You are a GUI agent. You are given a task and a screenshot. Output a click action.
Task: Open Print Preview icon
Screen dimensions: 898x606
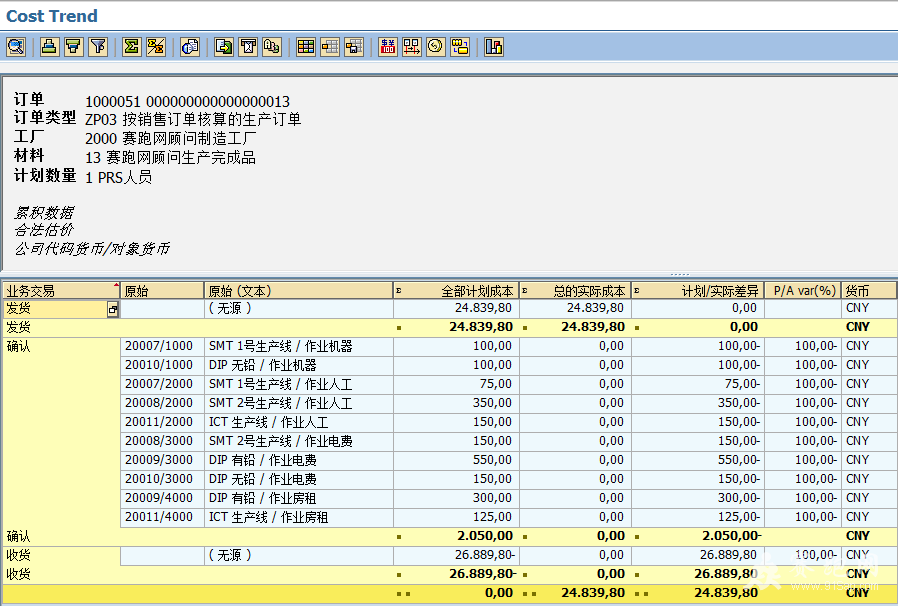coord(190,47)
